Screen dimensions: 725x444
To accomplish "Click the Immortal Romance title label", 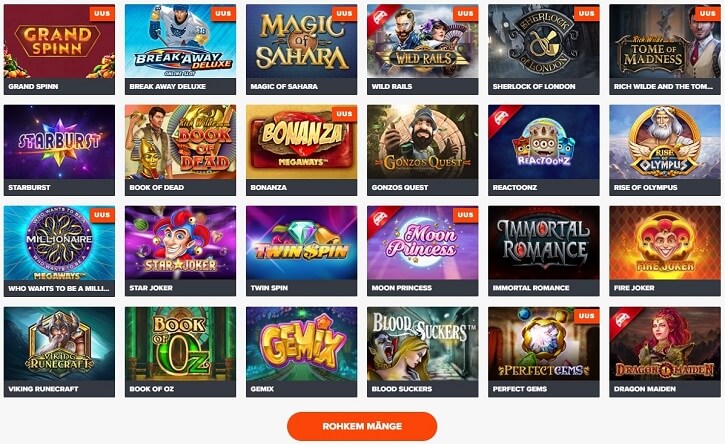I will (531, 288).
